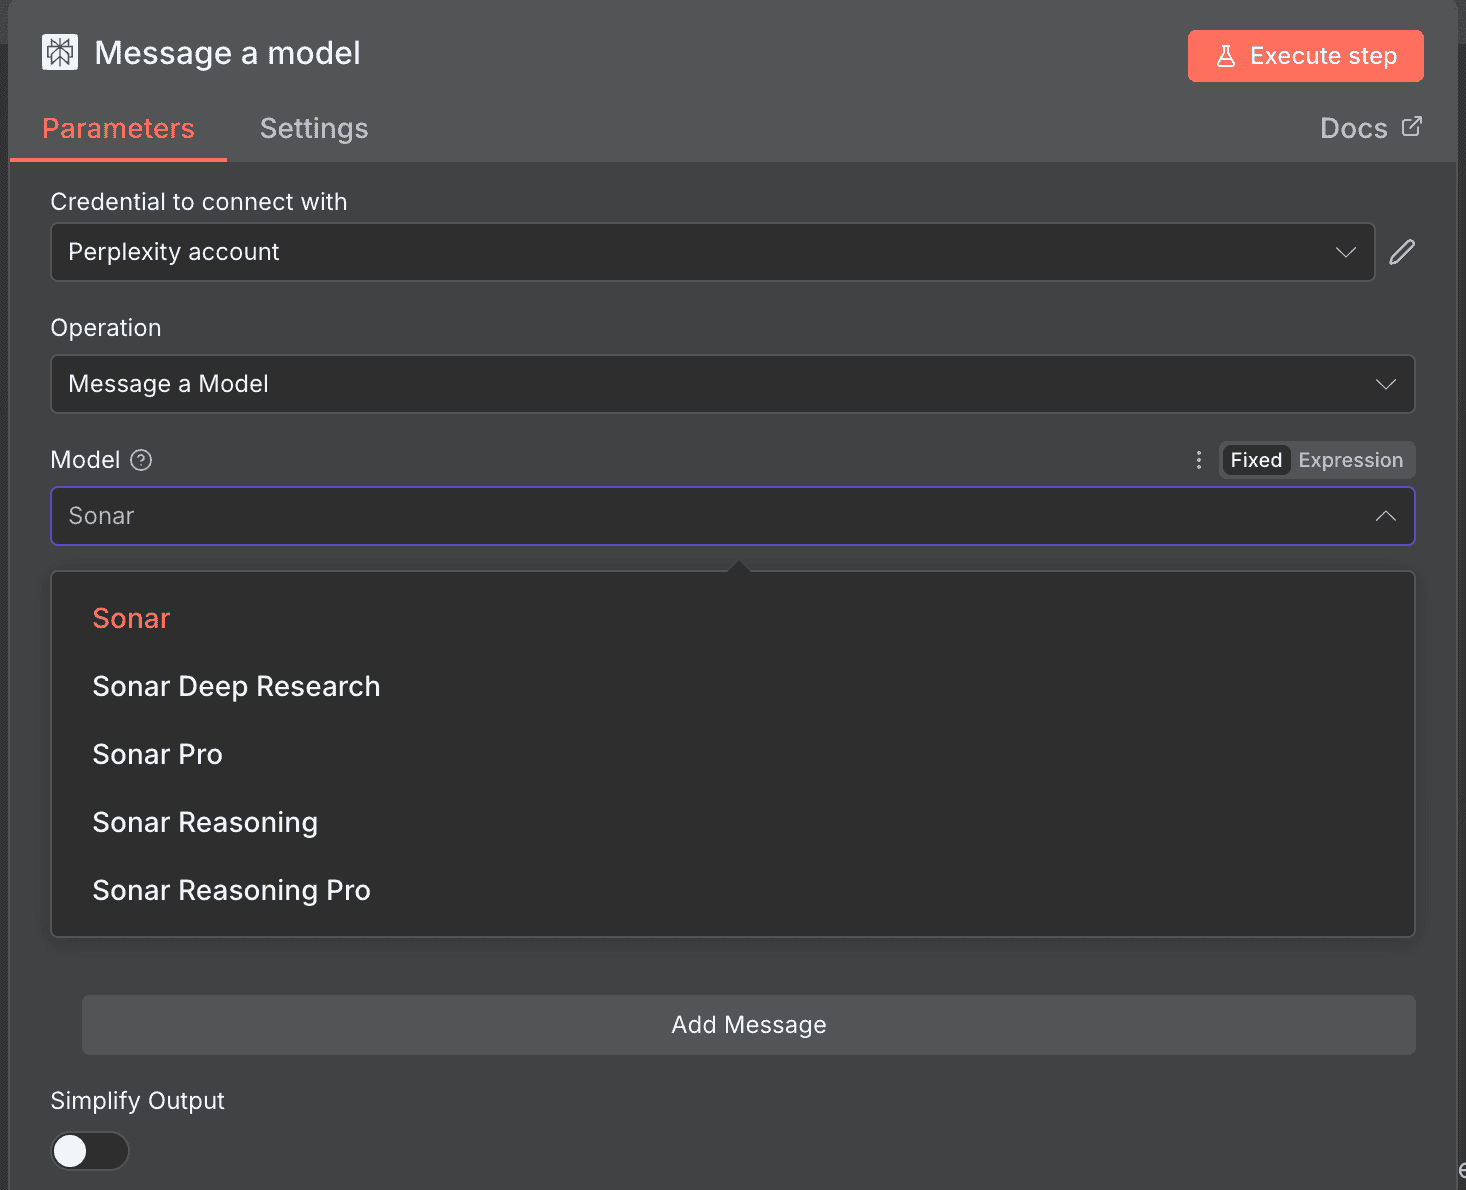The height and width of the screenshot is (1190, 1466).
Task: Open the help tooltip icon next to Model
Action: 141,460
